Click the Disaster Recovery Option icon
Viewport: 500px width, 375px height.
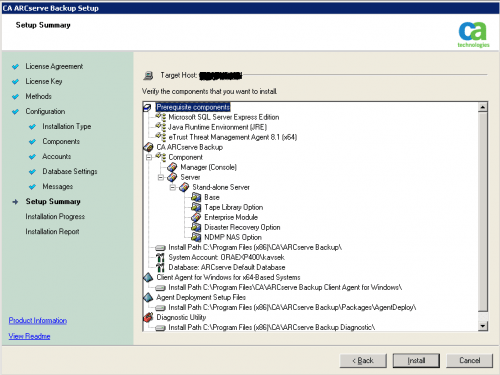pyautogui.click(x=196, y=227)
